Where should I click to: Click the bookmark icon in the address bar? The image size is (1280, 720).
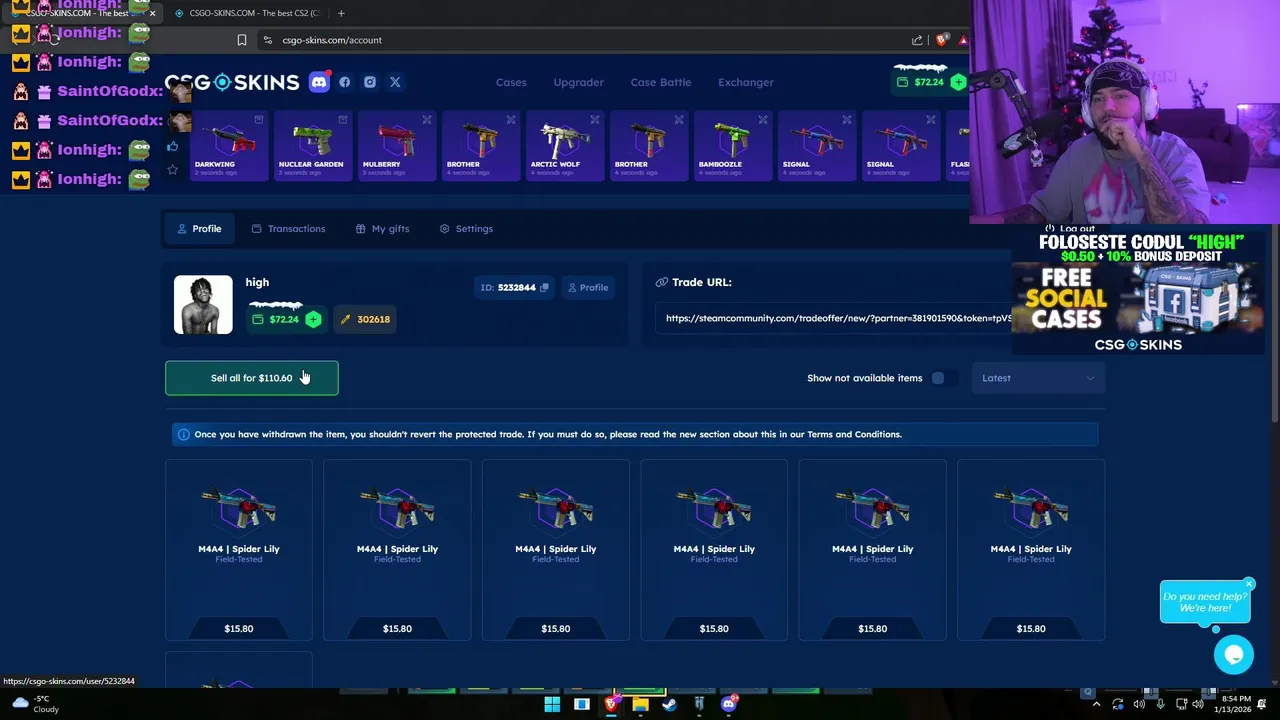[x=242, y=40]
